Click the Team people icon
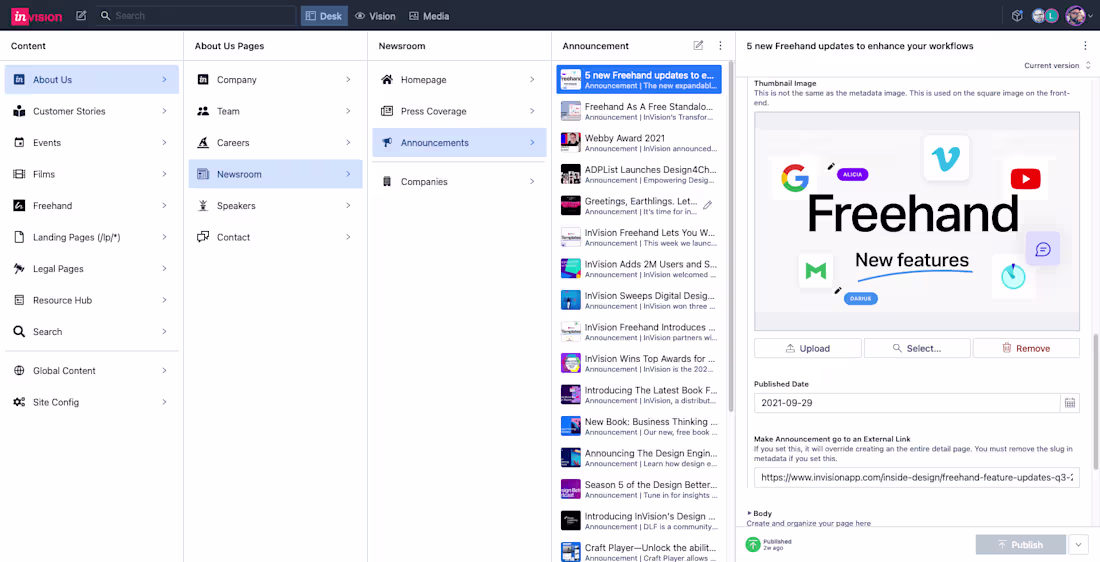The image size is (1100, 562). 203,111
